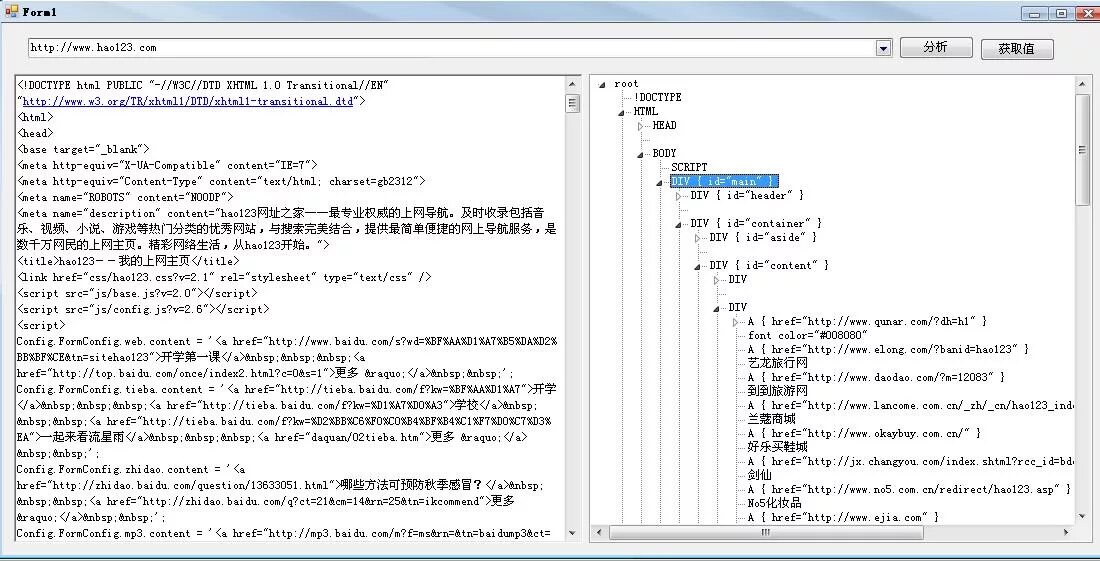Select the ejia.com anchor node
The image size is (1100, 561).
pos(843,518)
